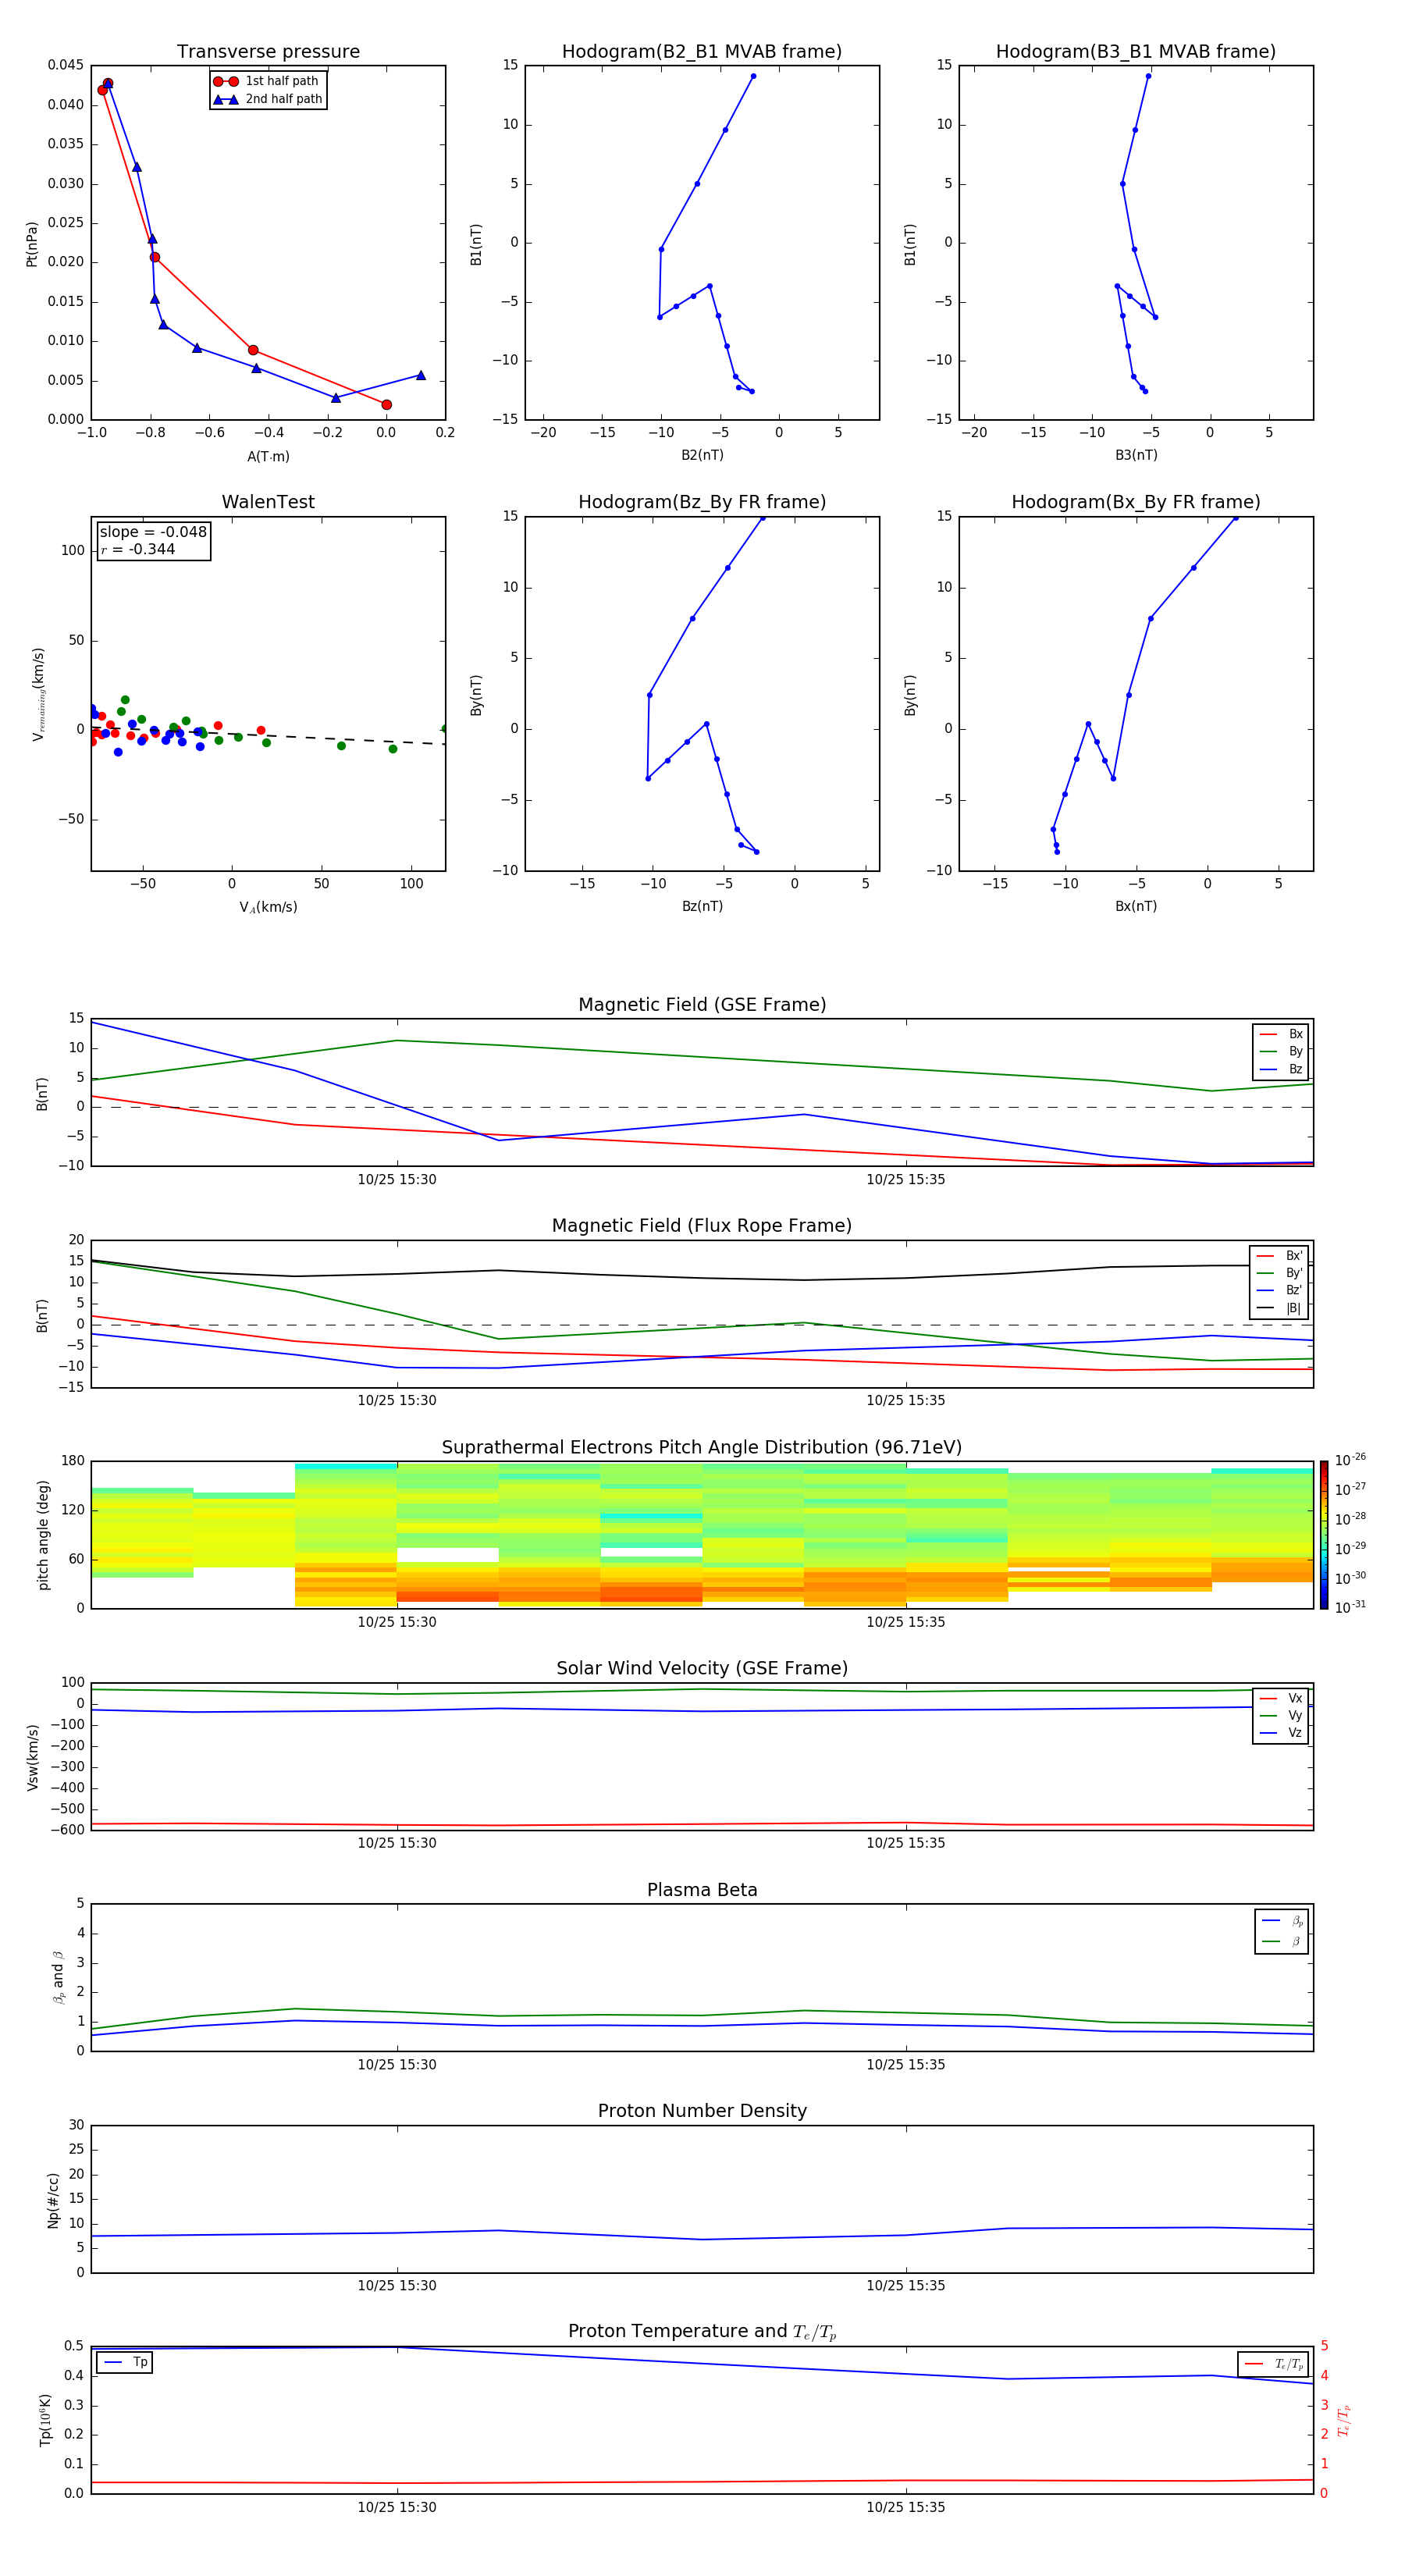Click 'Hodogram(Bx_By FR frame)' title
Viewport: 1405px width, 2576px height.
1136,502
